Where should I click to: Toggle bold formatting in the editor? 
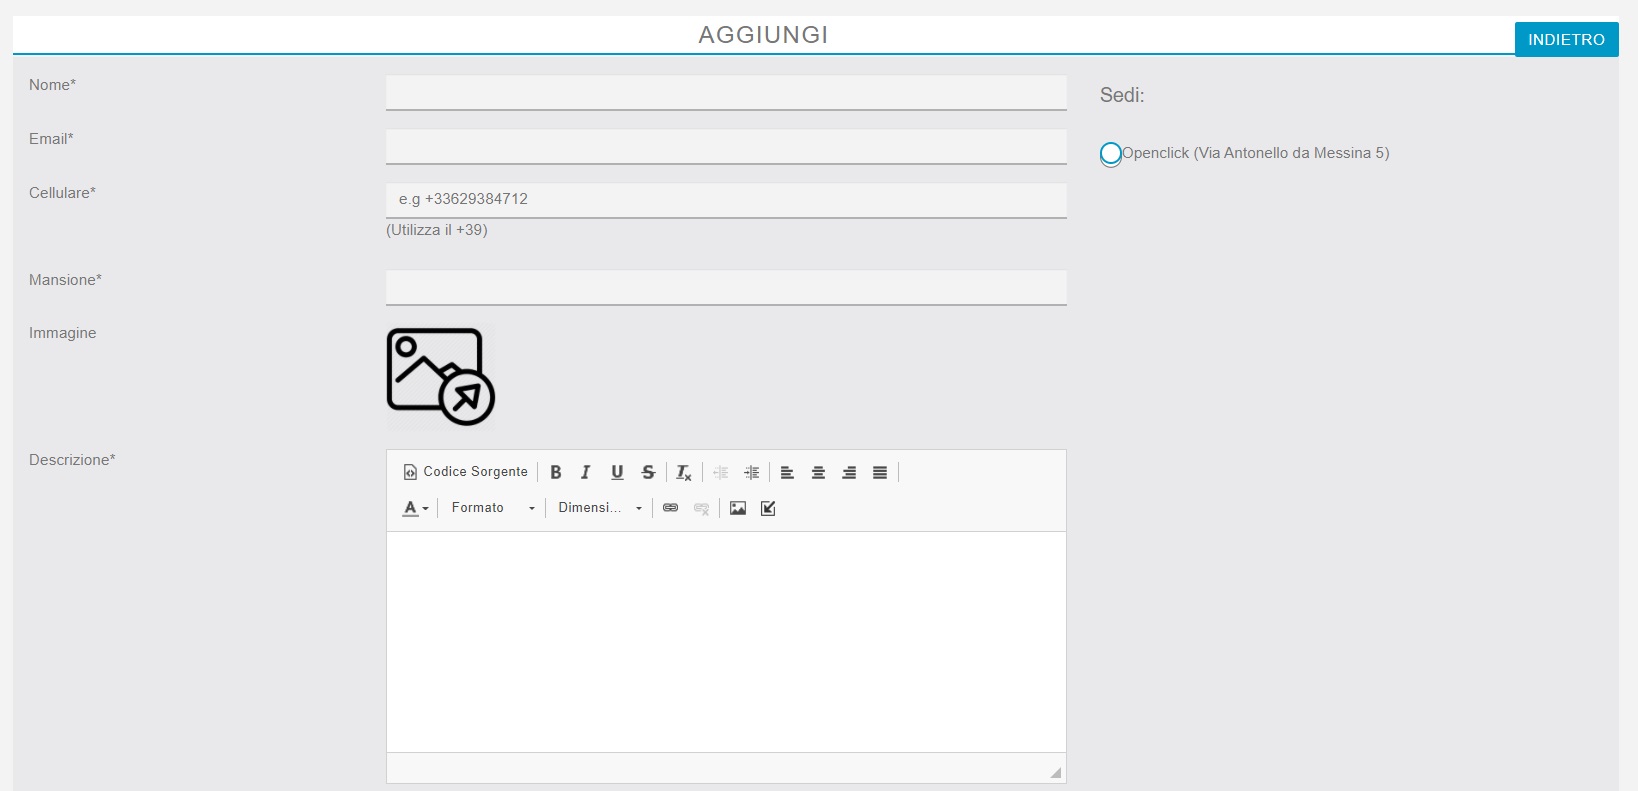[556, 472]
